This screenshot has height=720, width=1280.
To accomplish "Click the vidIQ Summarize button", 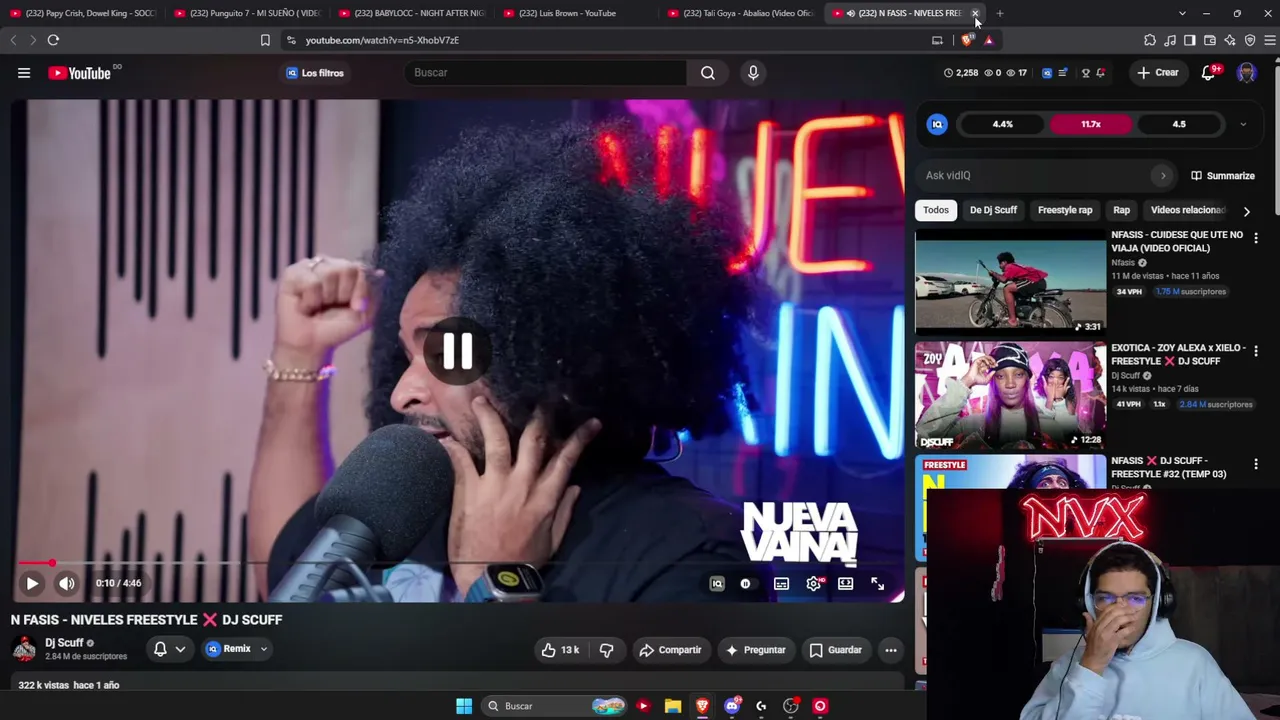I will click(1222, 176).
